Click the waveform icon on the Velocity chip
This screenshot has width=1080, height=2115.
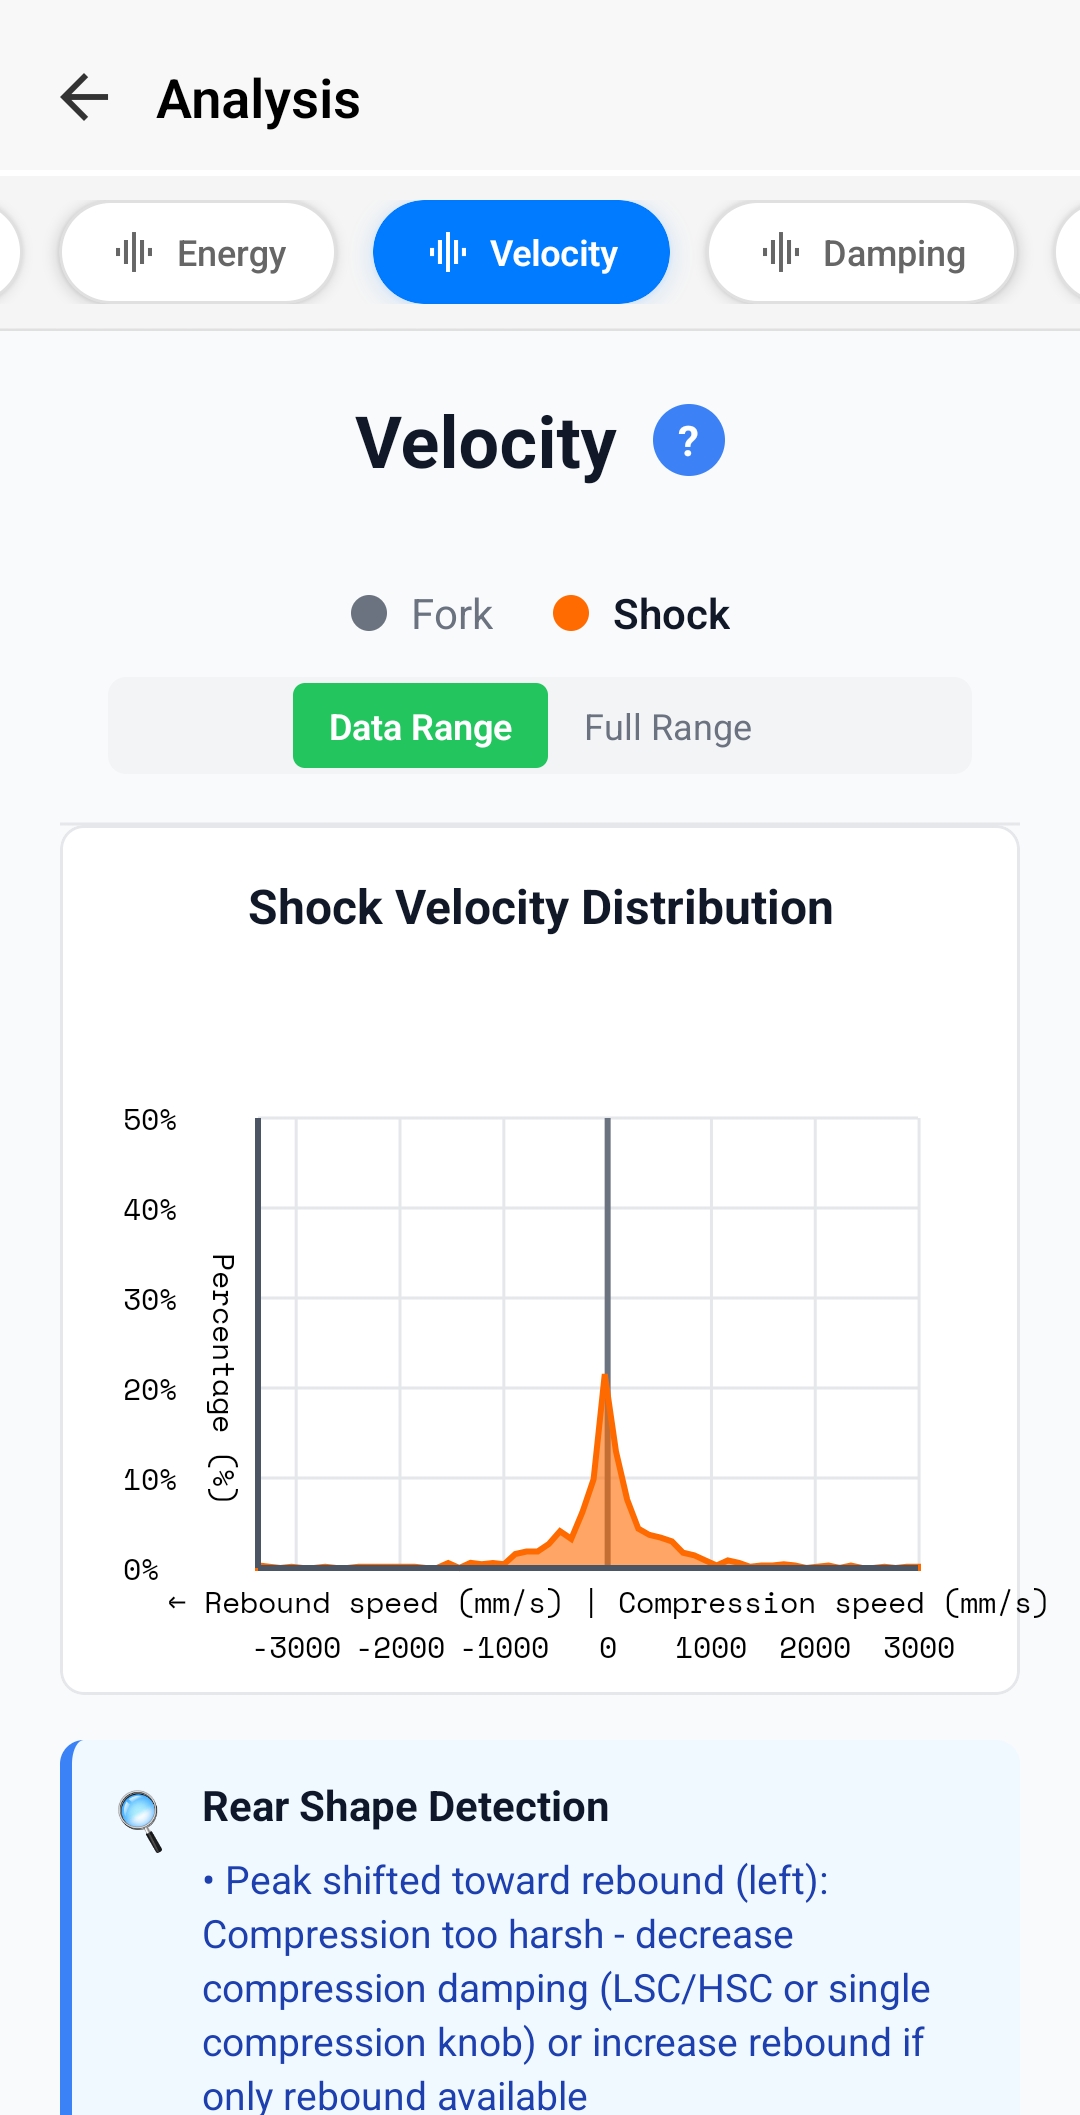pyautogui.click(x=449, y=252)
